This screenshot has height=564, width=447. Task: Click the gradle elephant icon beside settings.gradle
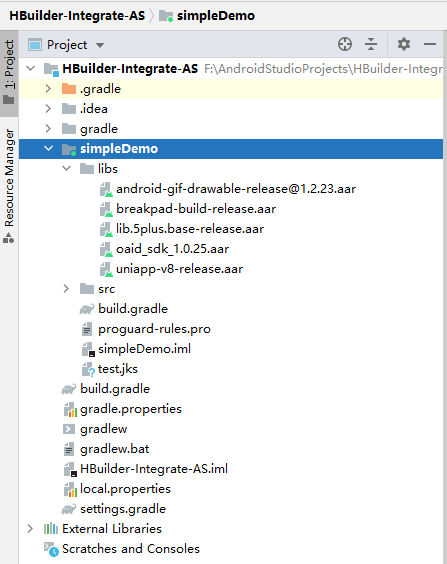[69, 509]
